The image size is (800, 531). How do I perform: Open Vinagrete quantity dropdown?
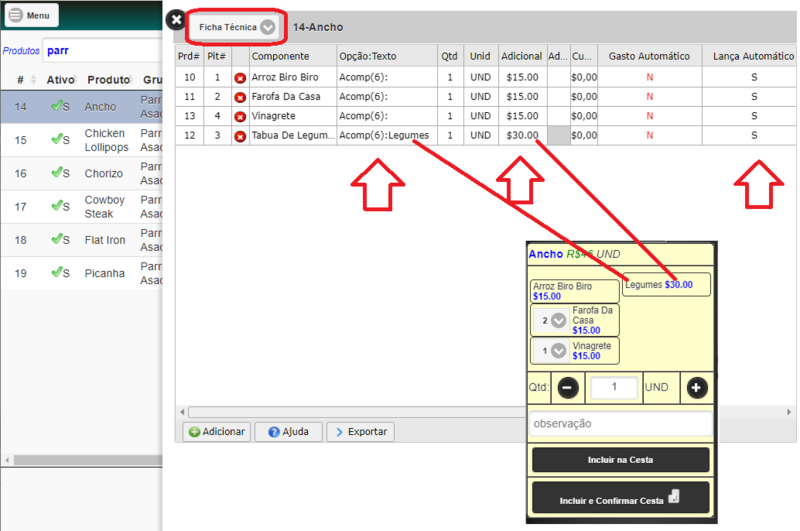(551, 351)
